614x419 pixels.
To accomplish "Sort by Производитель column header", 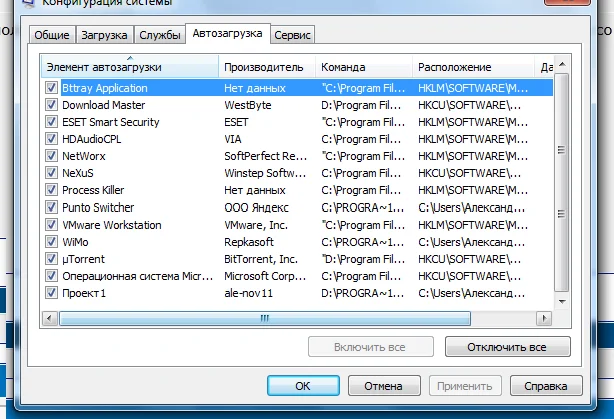I will click(x=267, y=67).
